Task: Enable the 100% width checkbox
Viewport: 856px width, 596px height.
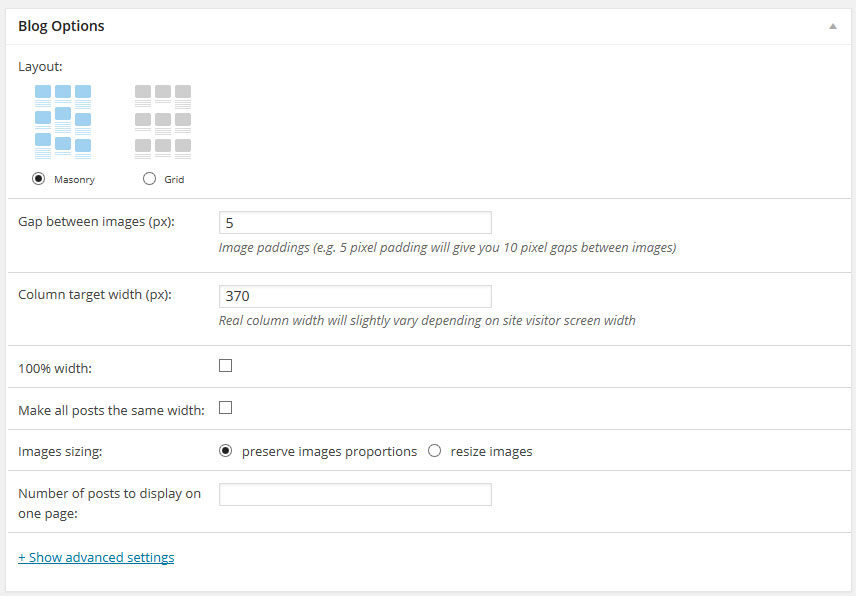Action: [x=226, y=366]
